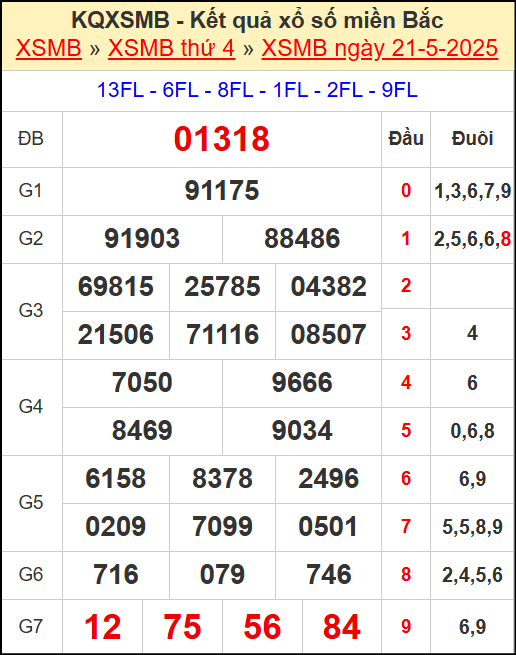Select the G2 number 88486
Viewport: 516px width, 655px height.
coord(302,239)
